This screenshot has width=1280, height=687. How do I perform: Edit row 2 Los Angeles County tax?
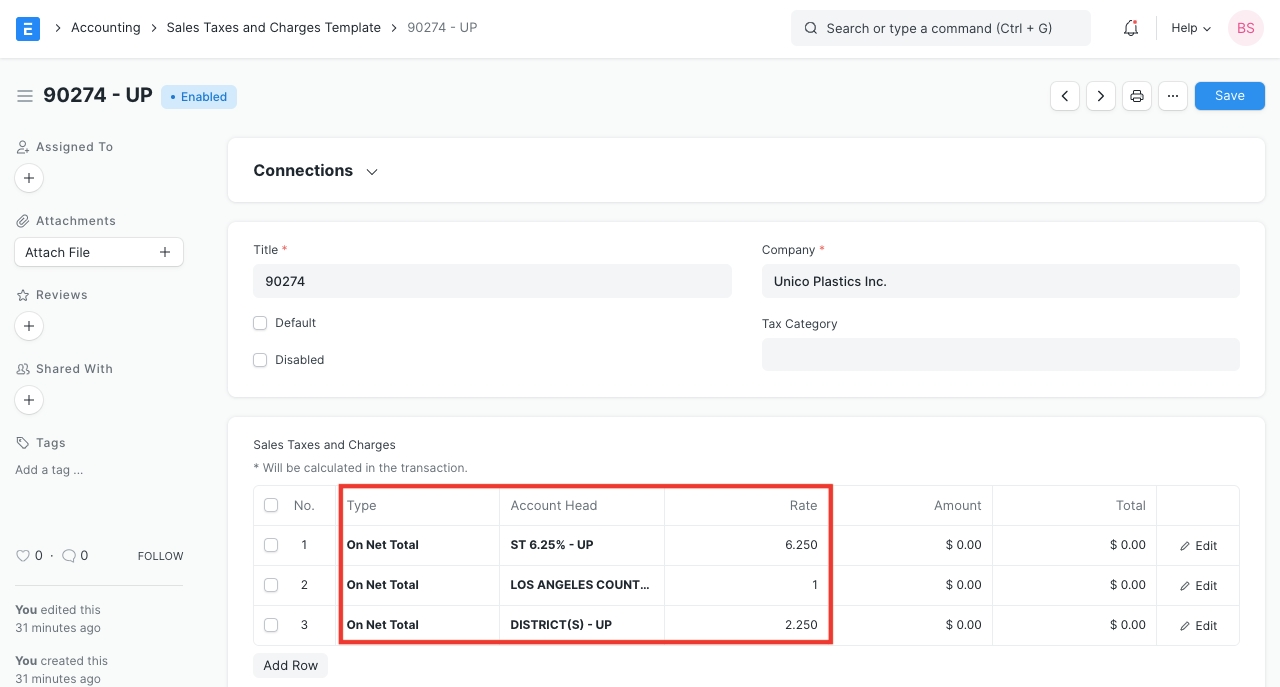coord(1197,585)
